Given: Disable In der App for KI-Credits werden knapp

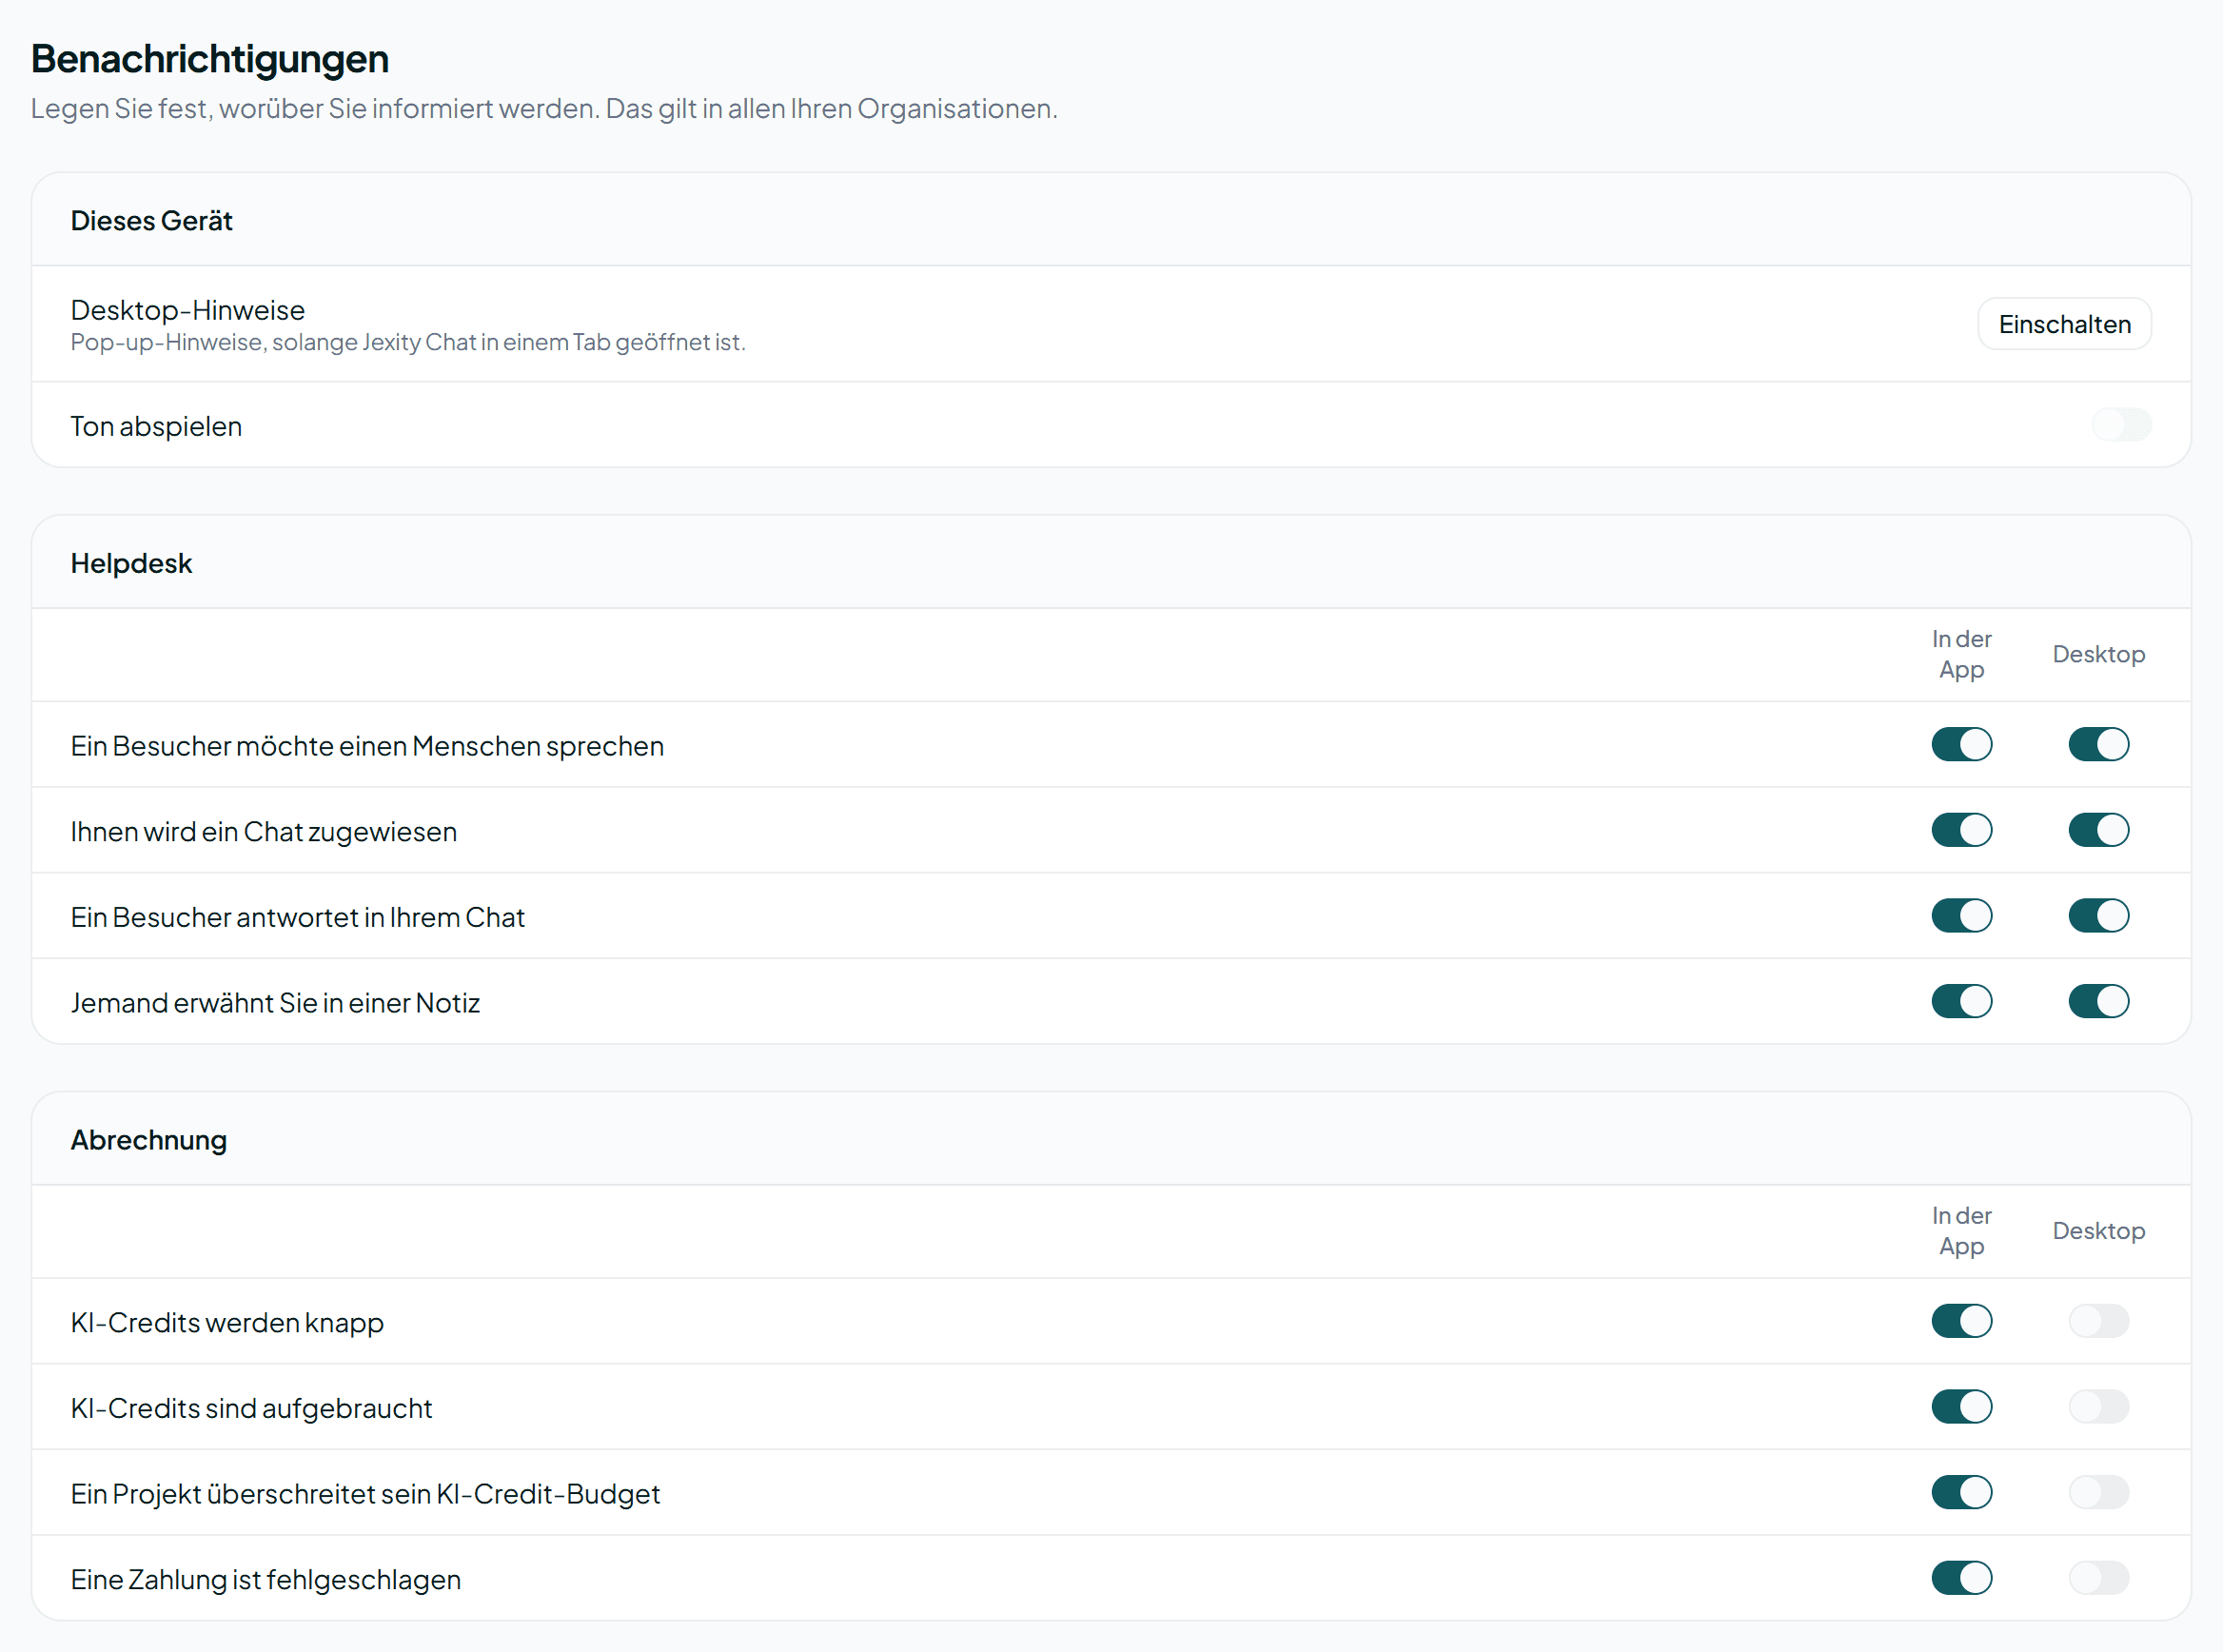Looking at the screenshot, I should pos(1961,1322).
